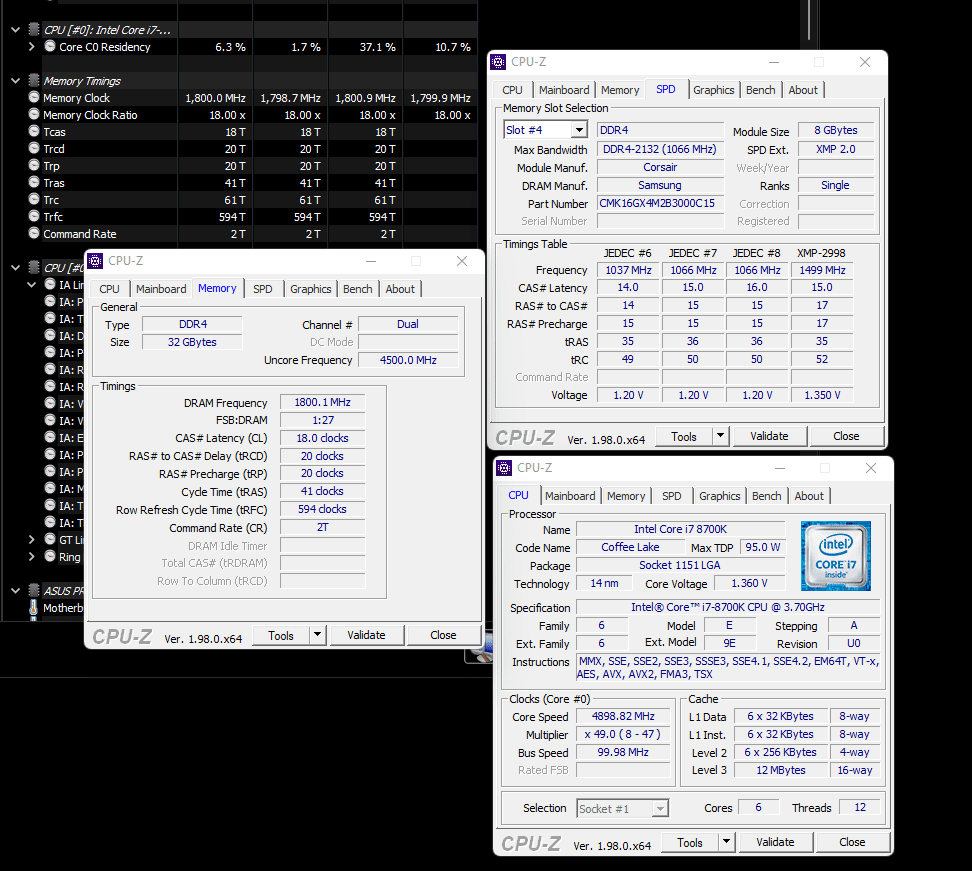Switch to Mainboard tab in SPD window
Screen dimensions: 972x871
coord(564,90)
